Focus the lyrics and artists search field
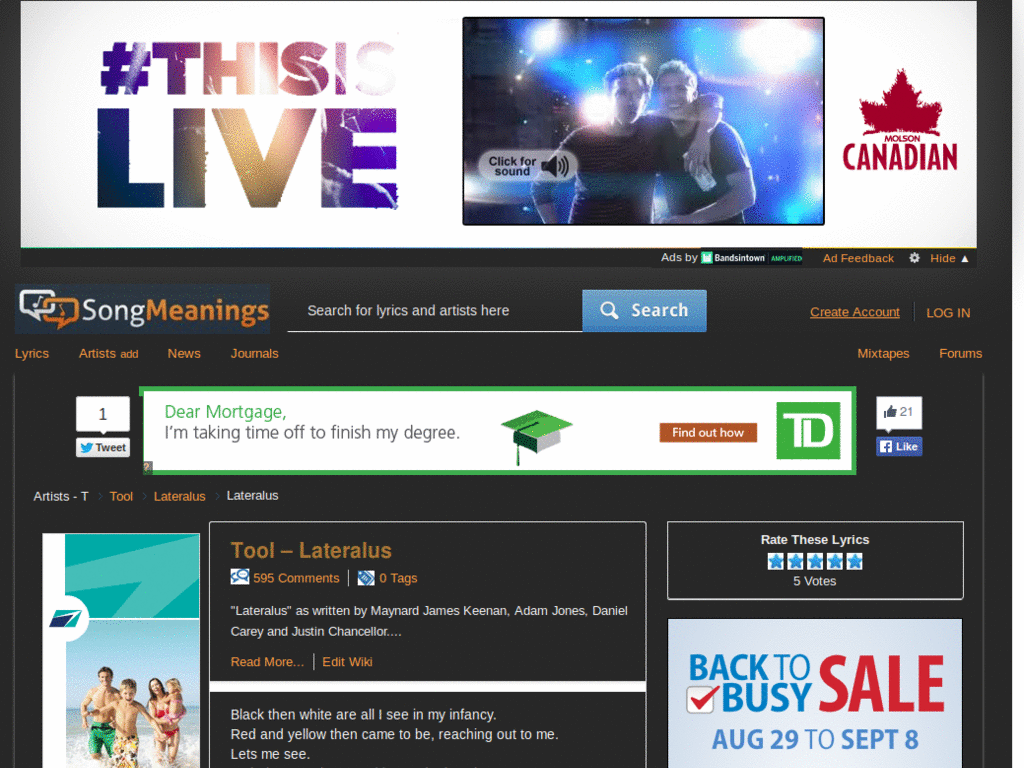 point(435,311)
